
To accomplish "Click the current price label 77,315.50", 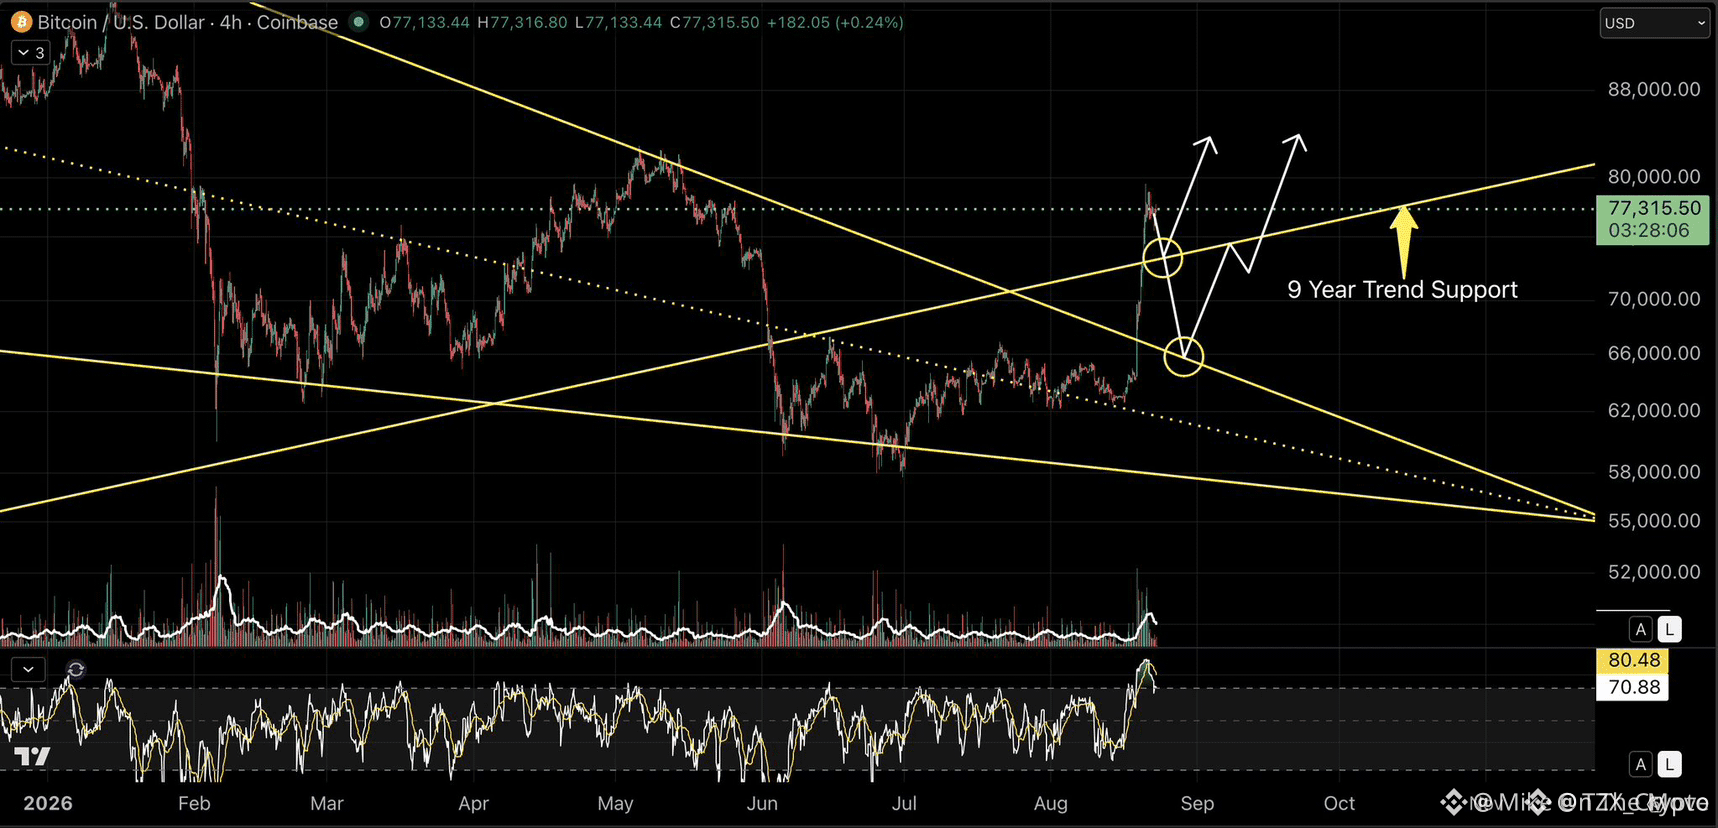I will click(x=1654, y=208).
